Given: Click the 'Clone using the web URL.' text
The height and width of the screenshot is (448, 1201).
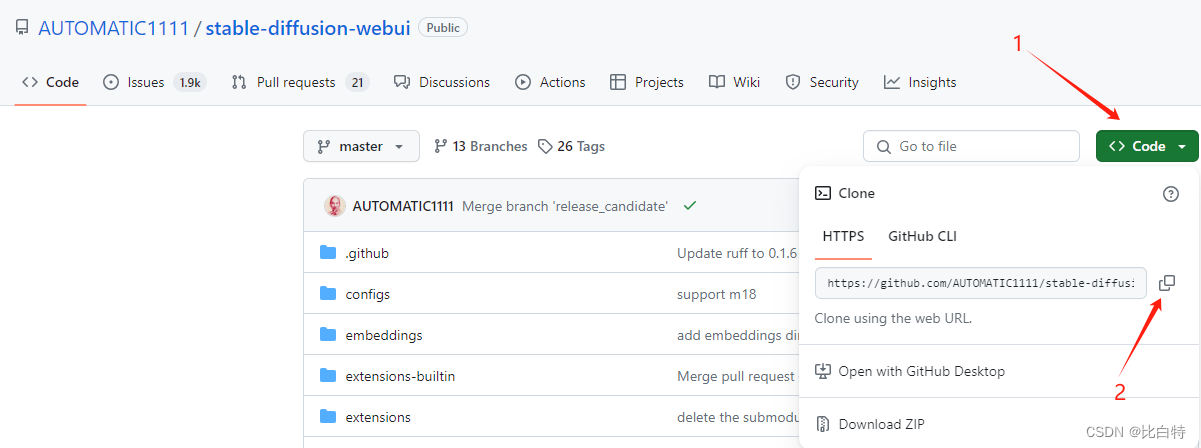Looking at the screenshot, I should click(x=893, y=318).
